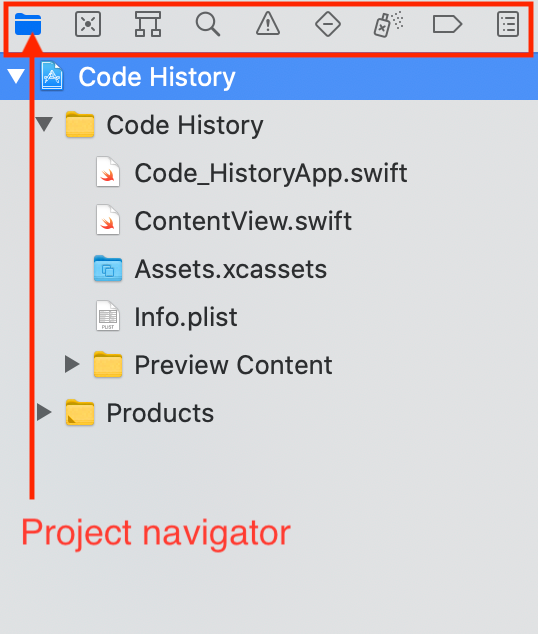Open Info.plist file
Screen dimensions: 538x634
coord(186,317)
